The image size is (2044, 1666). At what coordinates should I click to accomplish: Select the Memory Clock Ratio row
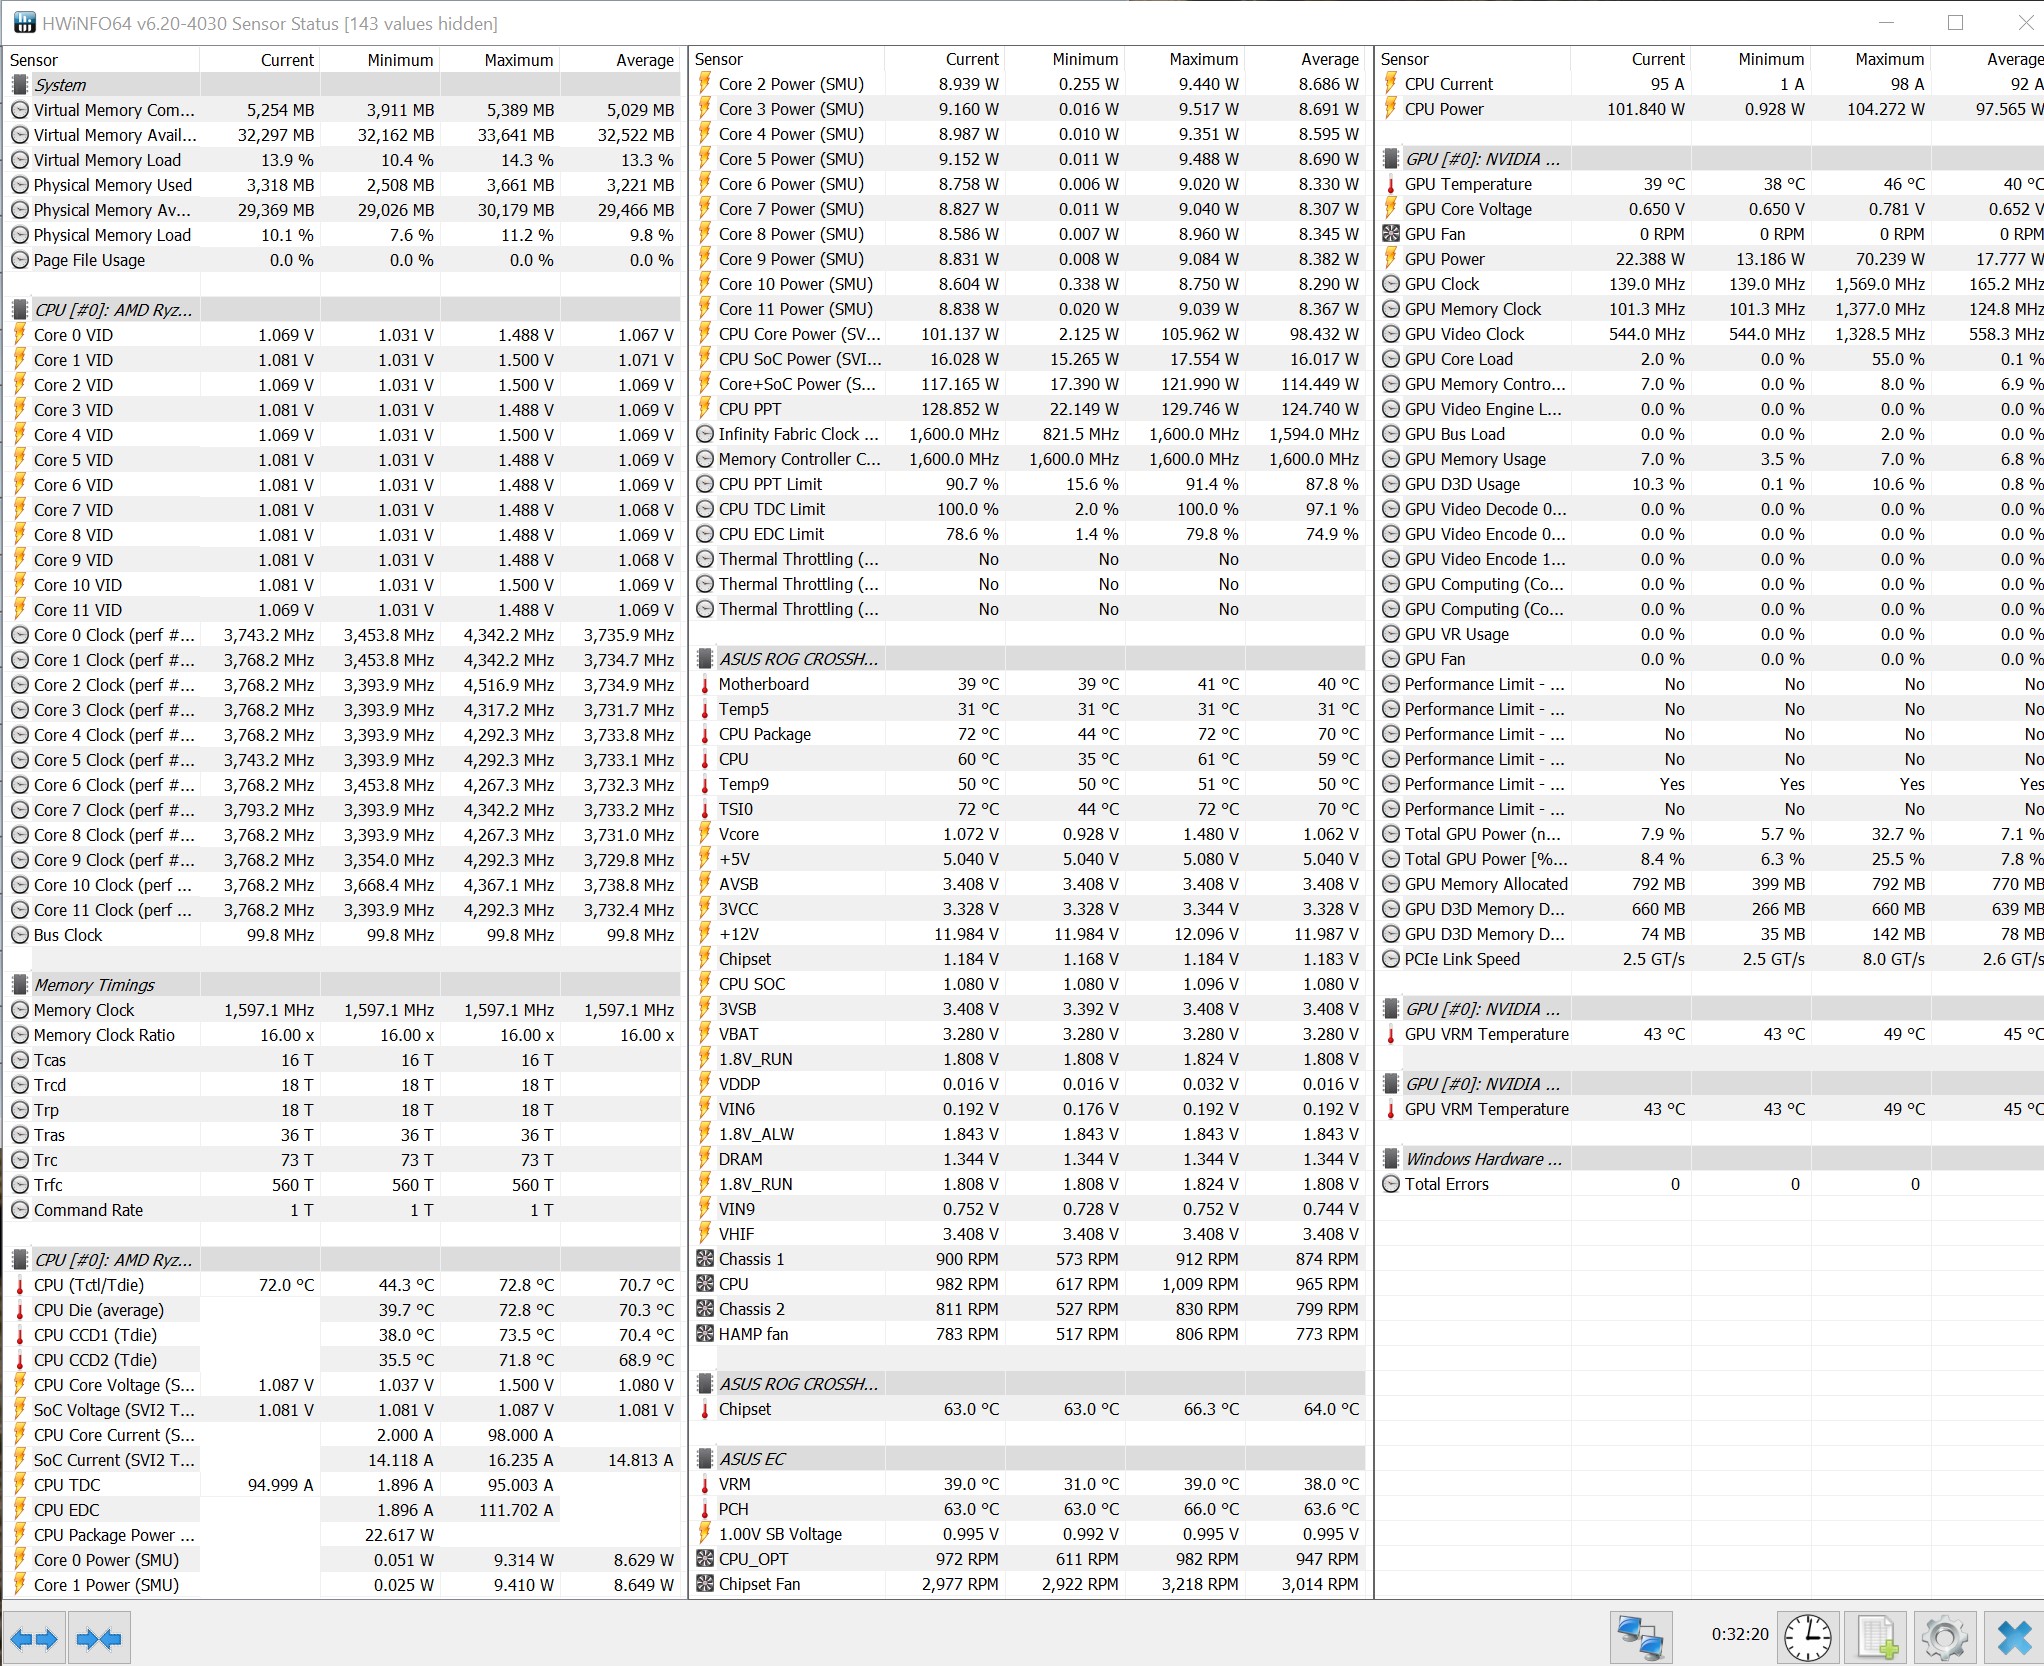click(104, 1035)
